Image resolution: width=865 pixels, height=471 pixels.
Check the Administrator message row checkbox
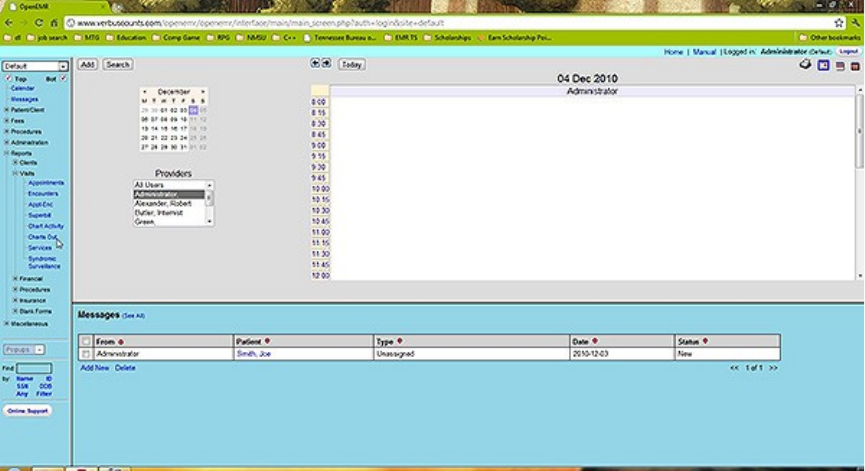86,354
